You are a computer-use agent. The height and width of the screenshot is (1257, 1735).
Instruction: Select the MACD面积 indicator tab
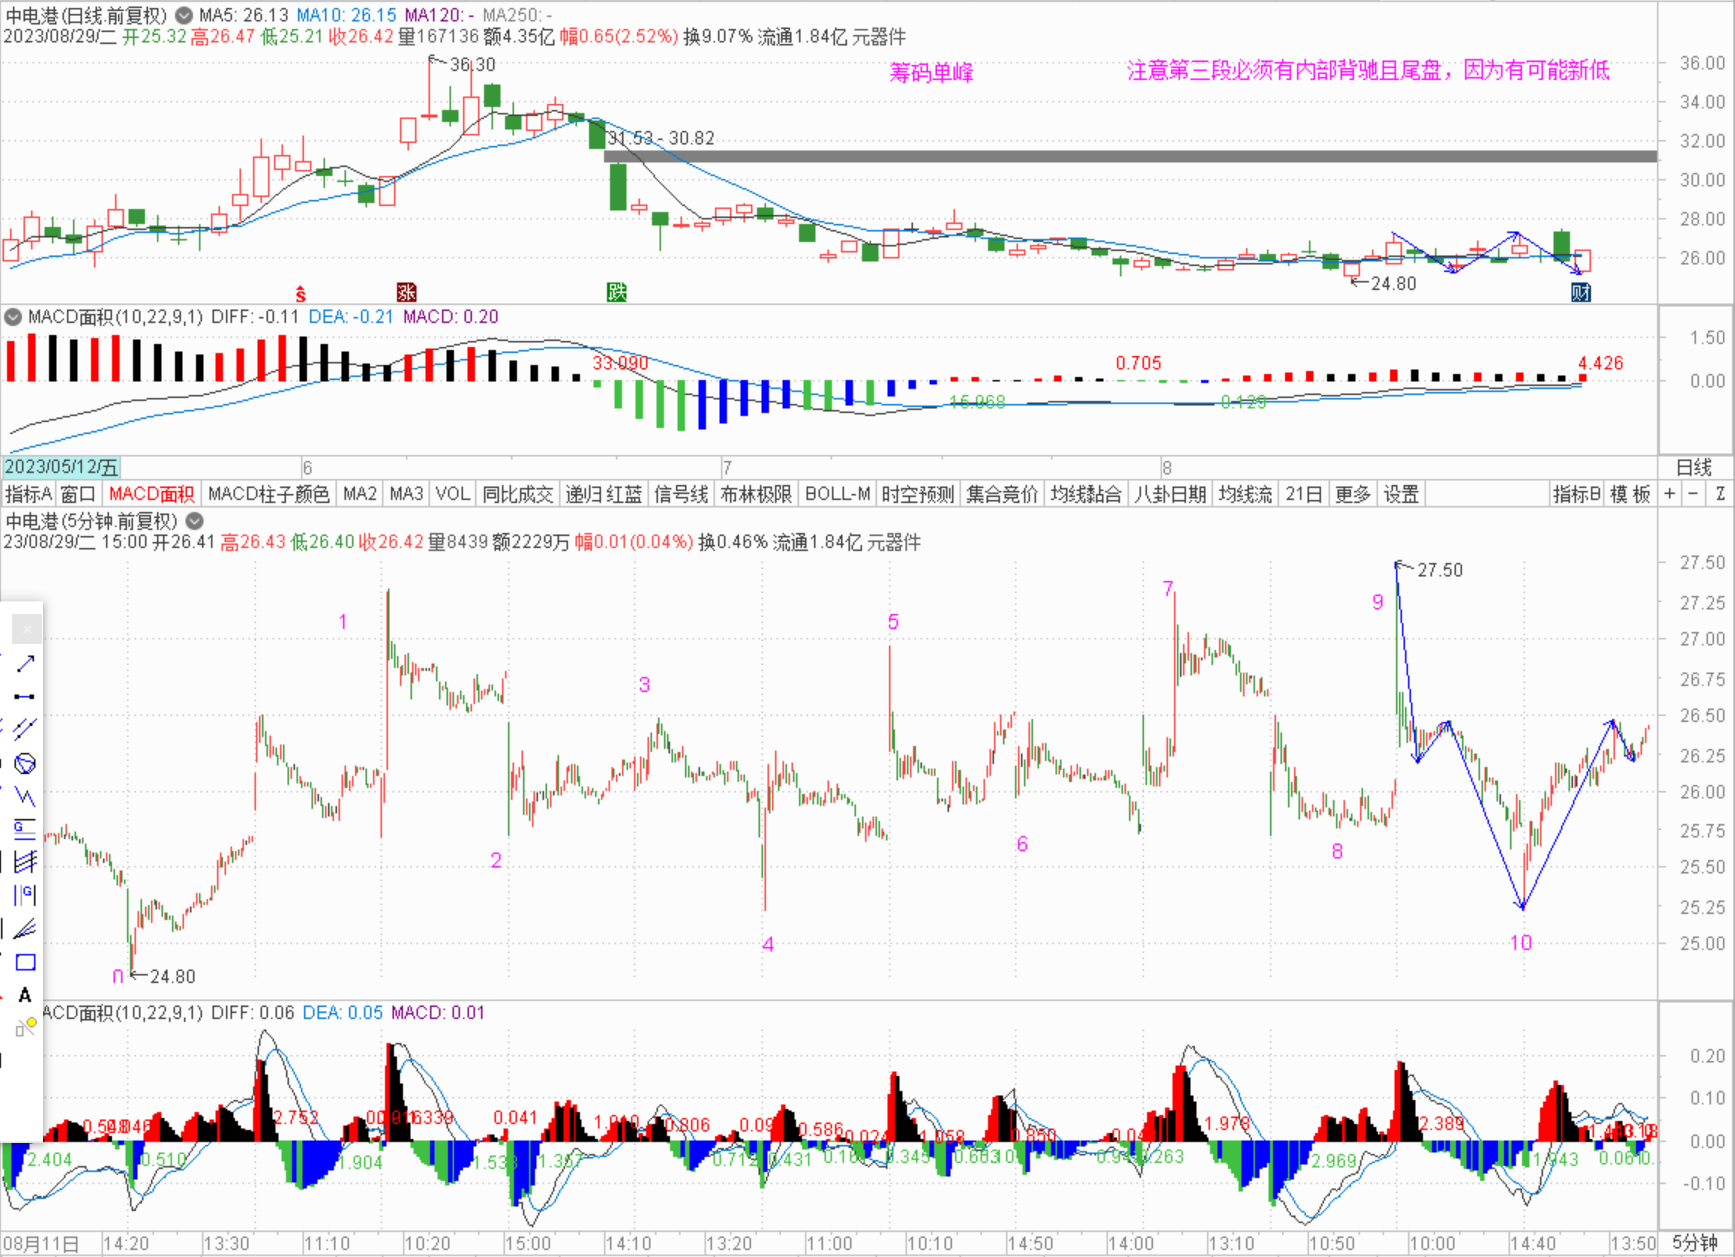151,494
